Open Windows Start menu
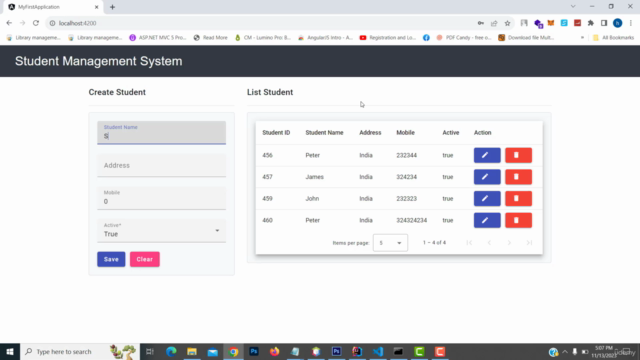This screenshot has height=360, width=640. click(10, 351)
